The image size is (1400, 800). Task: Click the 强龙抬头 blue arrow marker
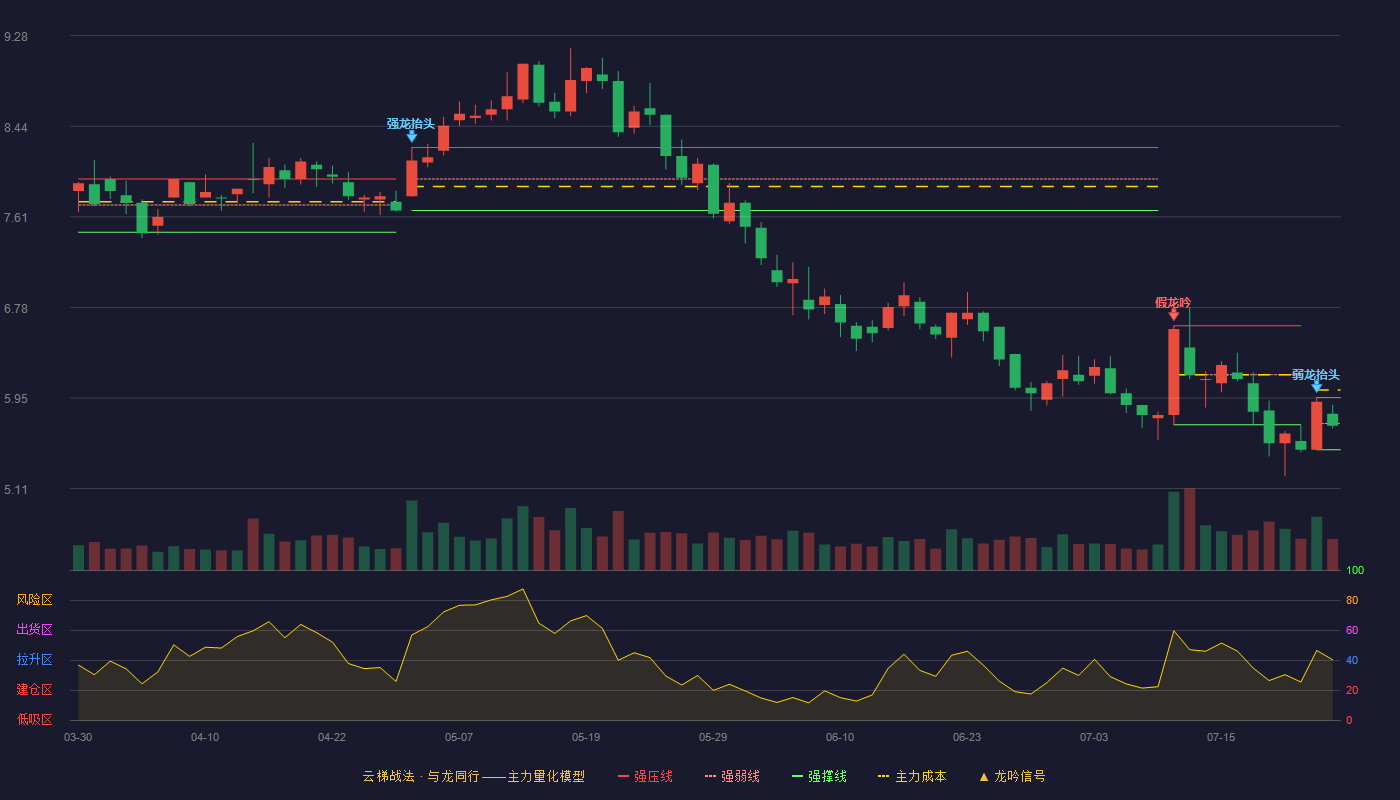pyautogui.click(x=412, y=137)
